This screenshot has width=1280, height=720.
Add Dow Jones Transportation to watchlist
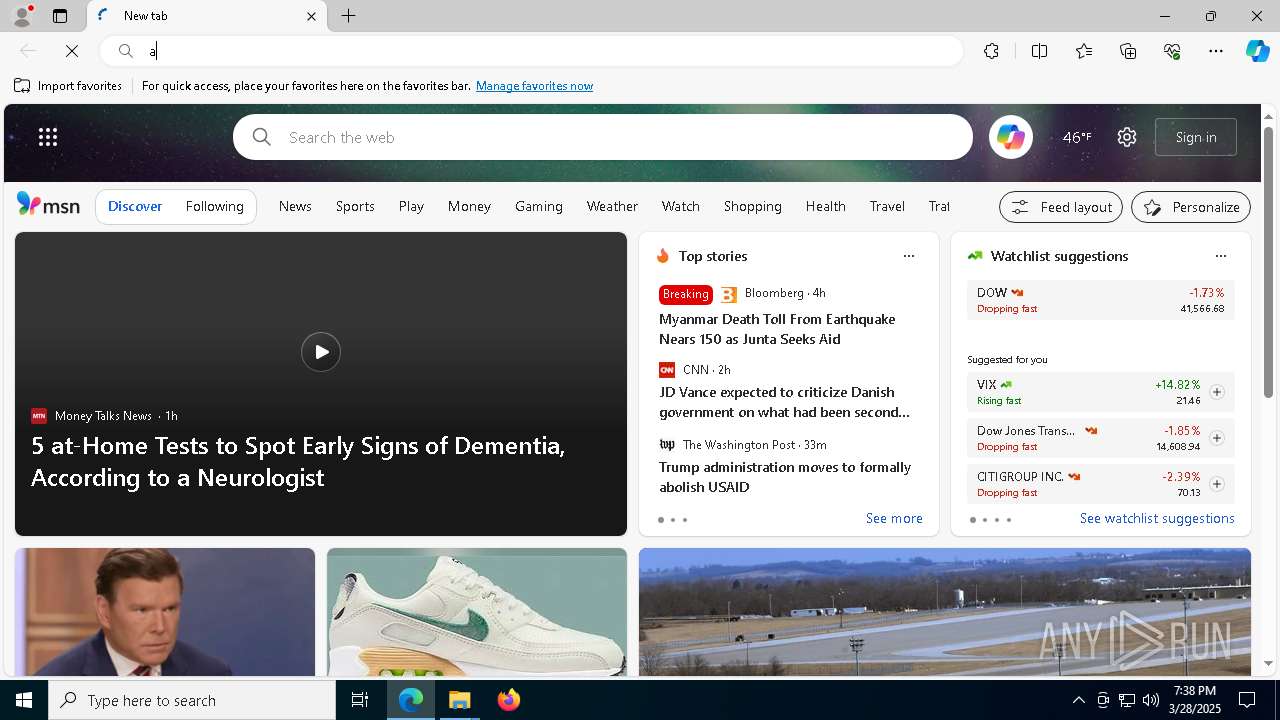tap(1217, 438)
